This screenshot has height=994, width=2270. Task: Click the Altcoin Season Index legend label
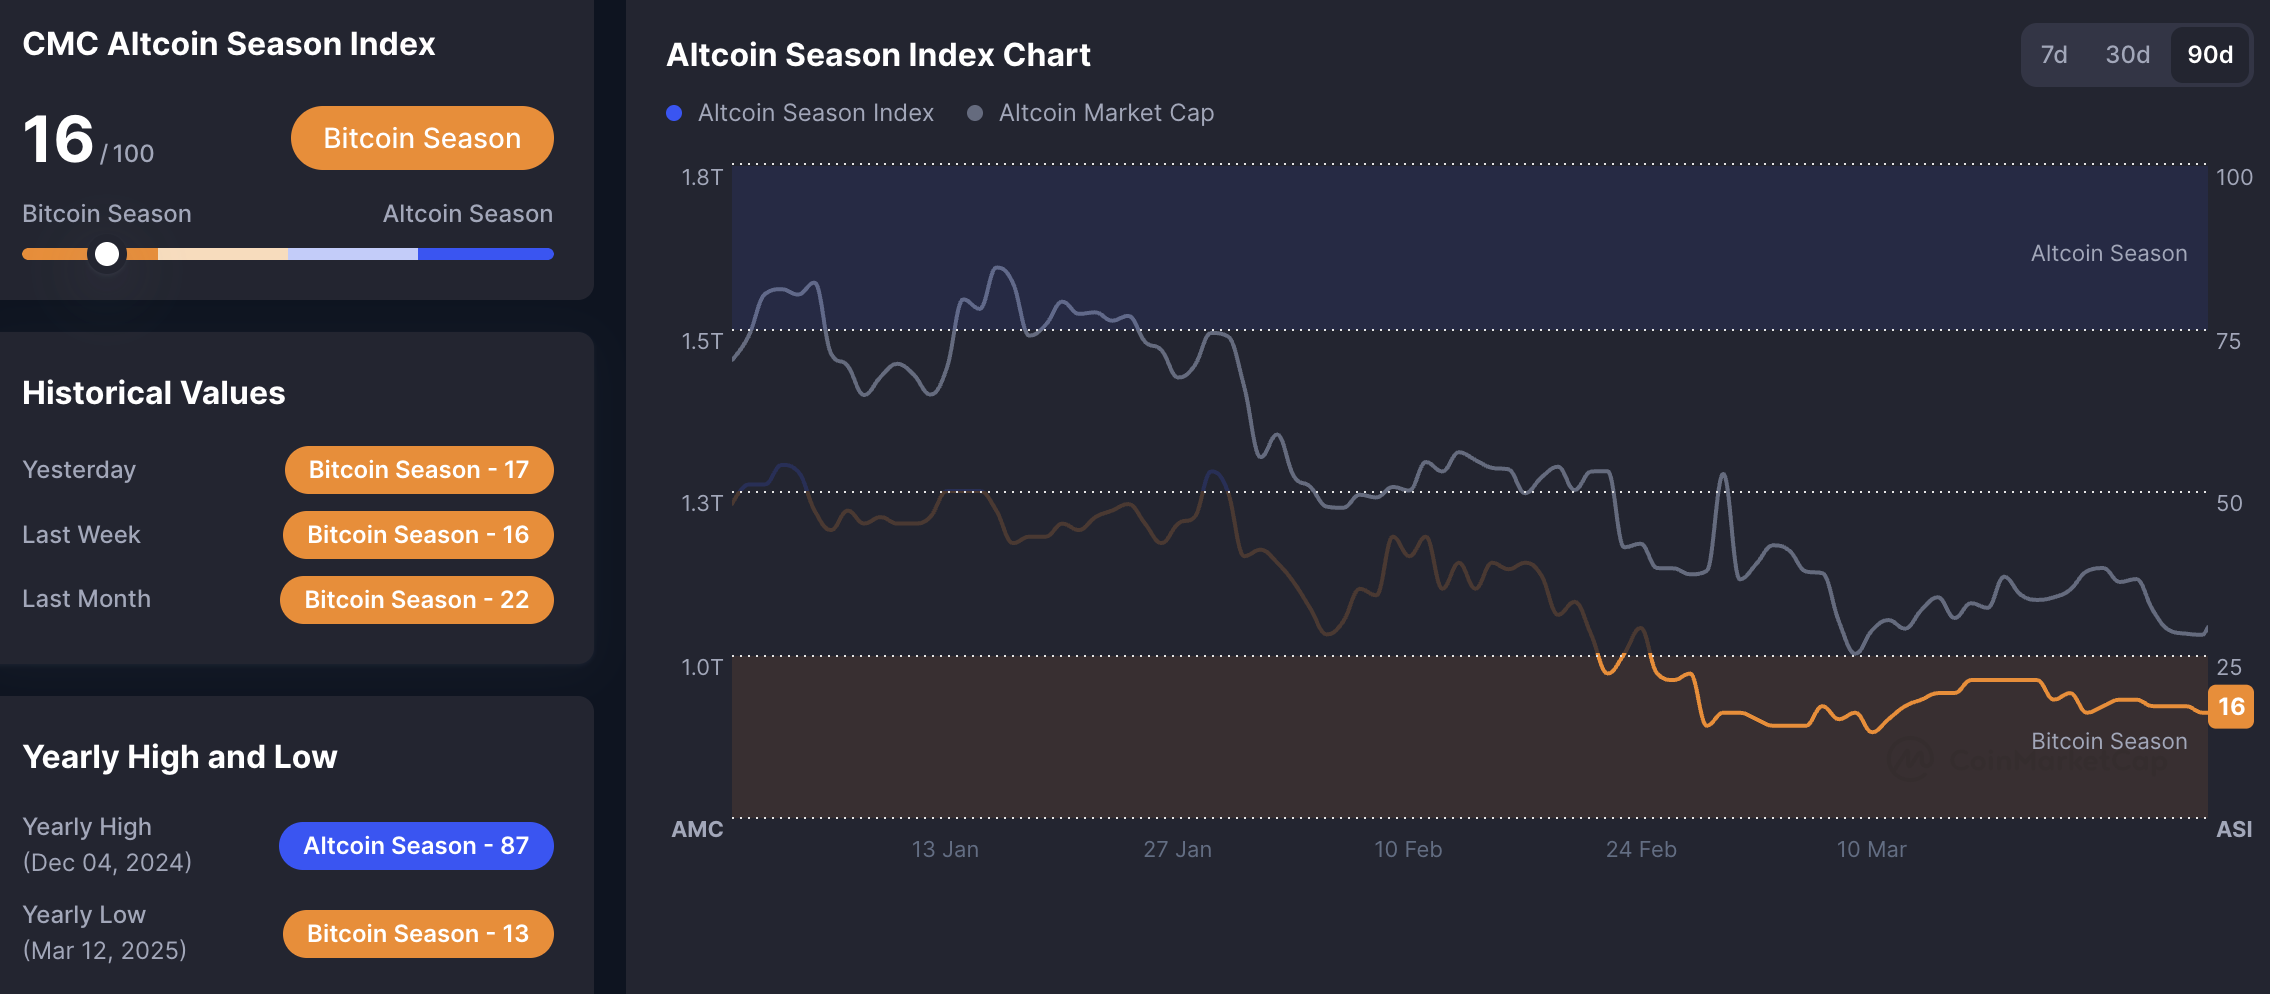pos(815,113)
